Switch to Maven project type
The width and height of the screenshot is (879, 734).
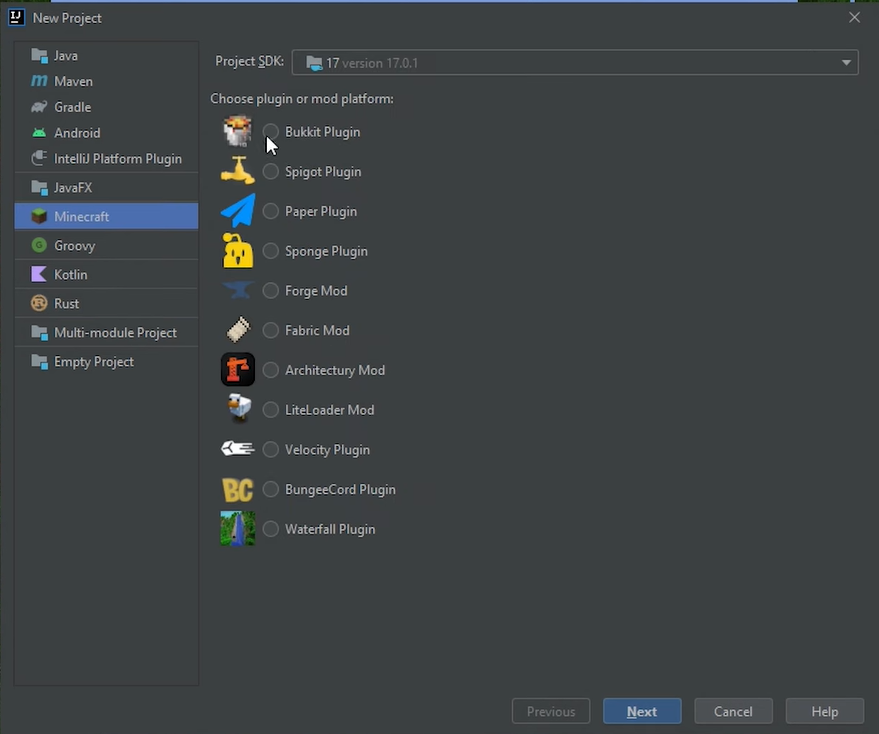(107, 81)
